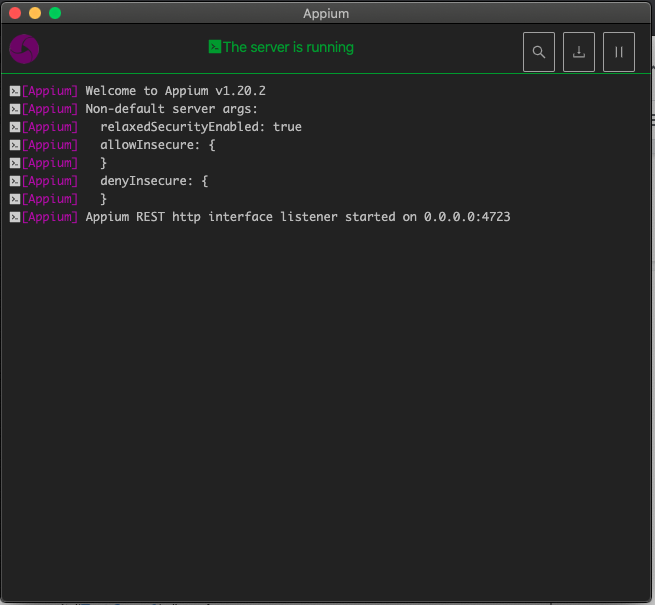This screenshot has height=605, width=655.
Task: Open the Appium inspector session search
Action: click(539, 52)
